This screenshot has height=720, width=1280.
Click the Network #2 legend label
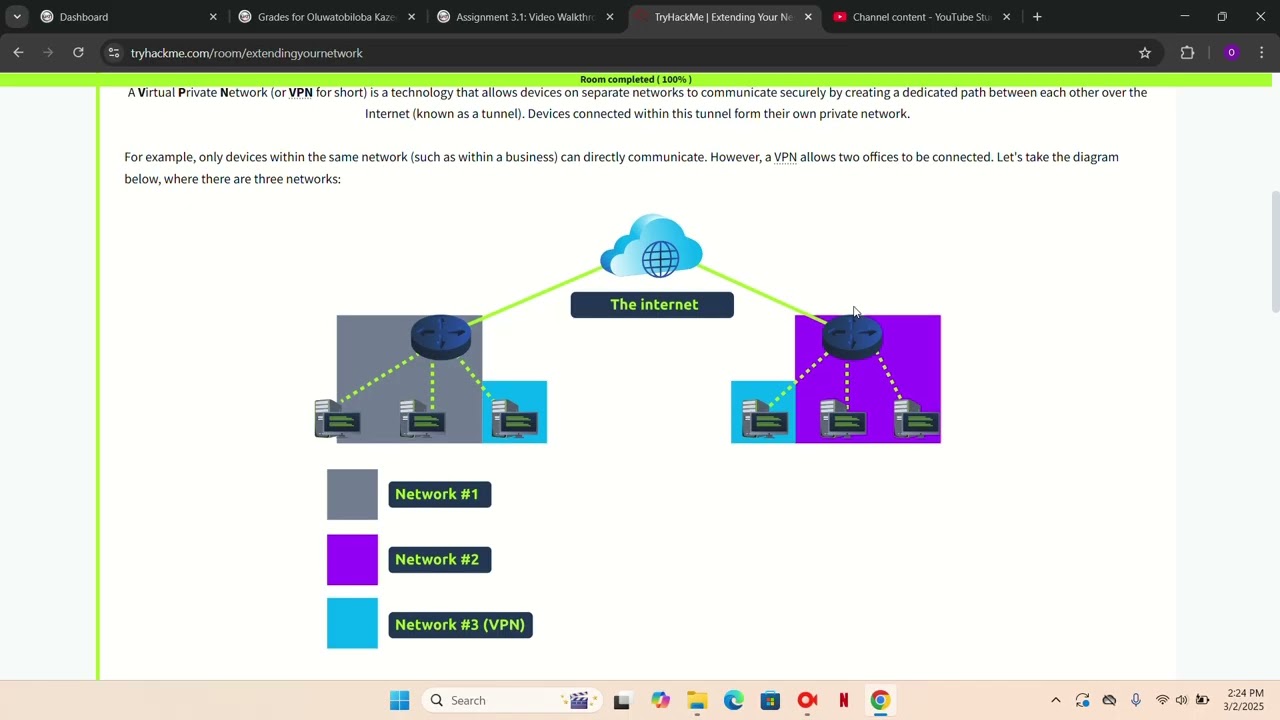440,559
